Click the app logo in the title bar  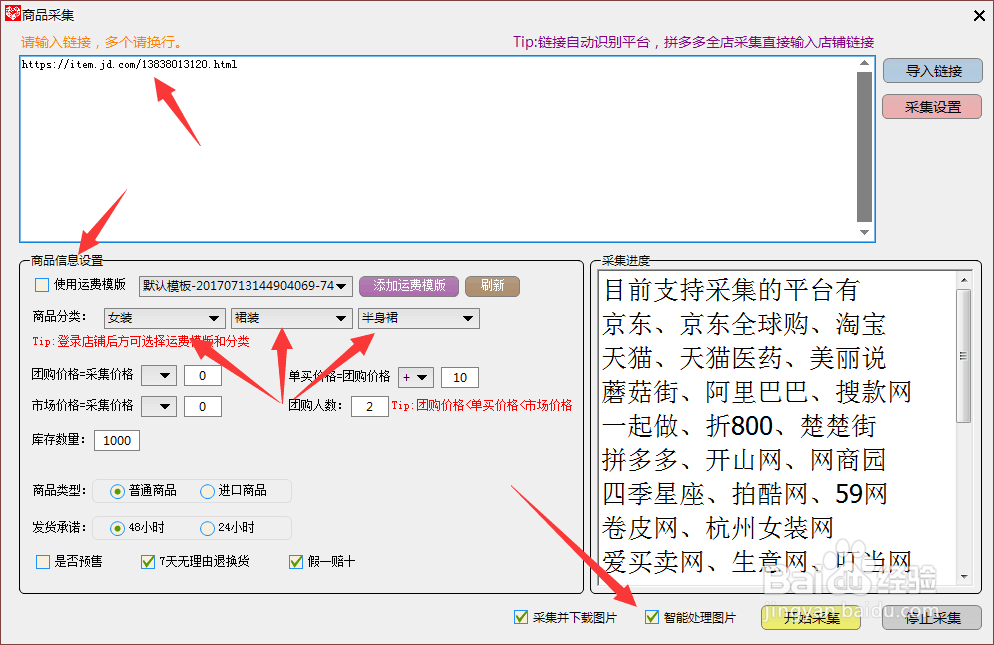coord(11,14)
